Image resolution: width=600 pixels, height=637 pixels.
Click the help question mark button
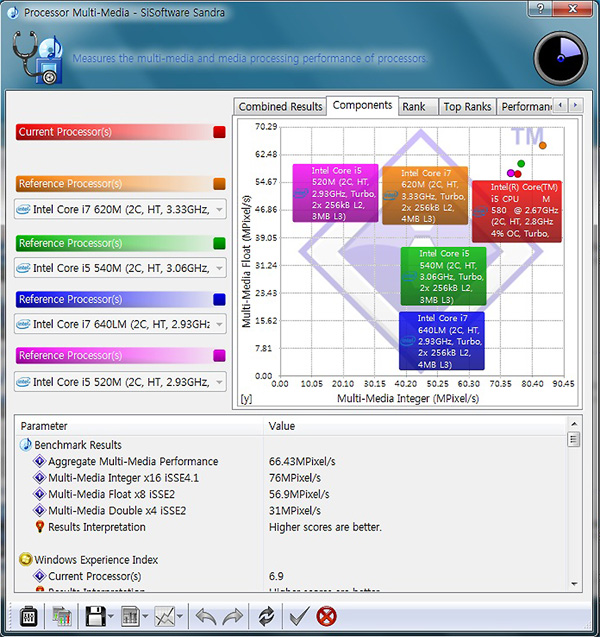[x=541, y=9]
